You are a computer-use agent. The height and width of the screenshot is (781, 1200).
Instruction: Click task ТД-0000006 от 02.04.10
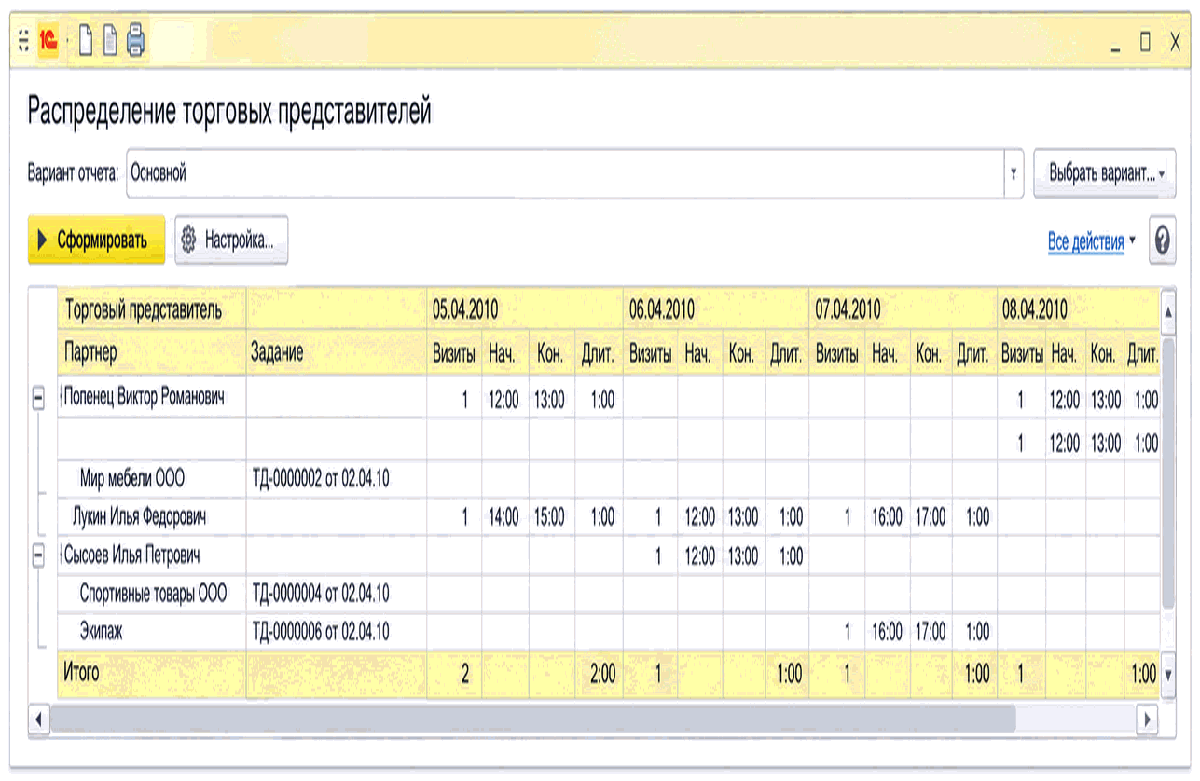tap(321, 631)
